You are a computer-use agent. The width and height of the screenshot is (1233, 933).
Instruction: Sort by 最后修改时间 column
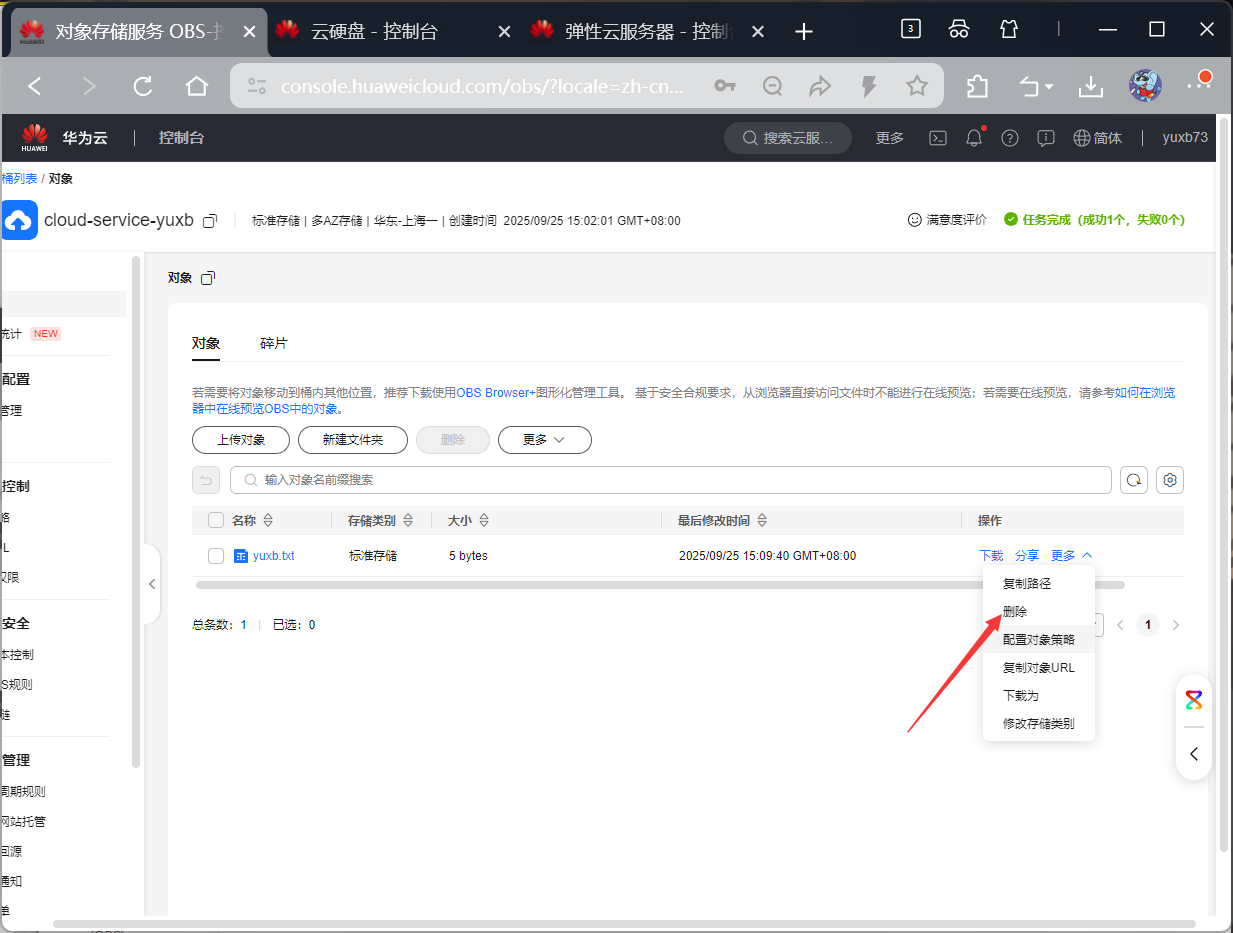point(762,521)
